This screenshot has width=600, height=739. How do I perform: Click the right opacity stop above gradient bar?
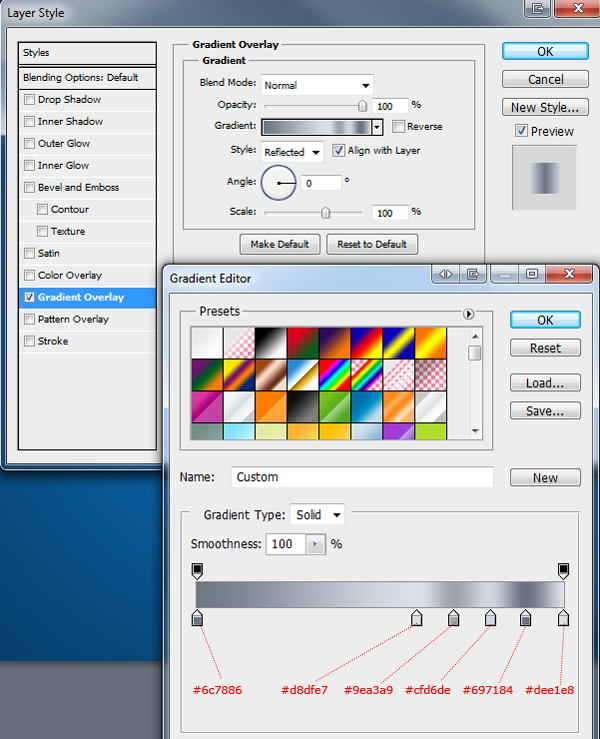click(x=563, y=571)
